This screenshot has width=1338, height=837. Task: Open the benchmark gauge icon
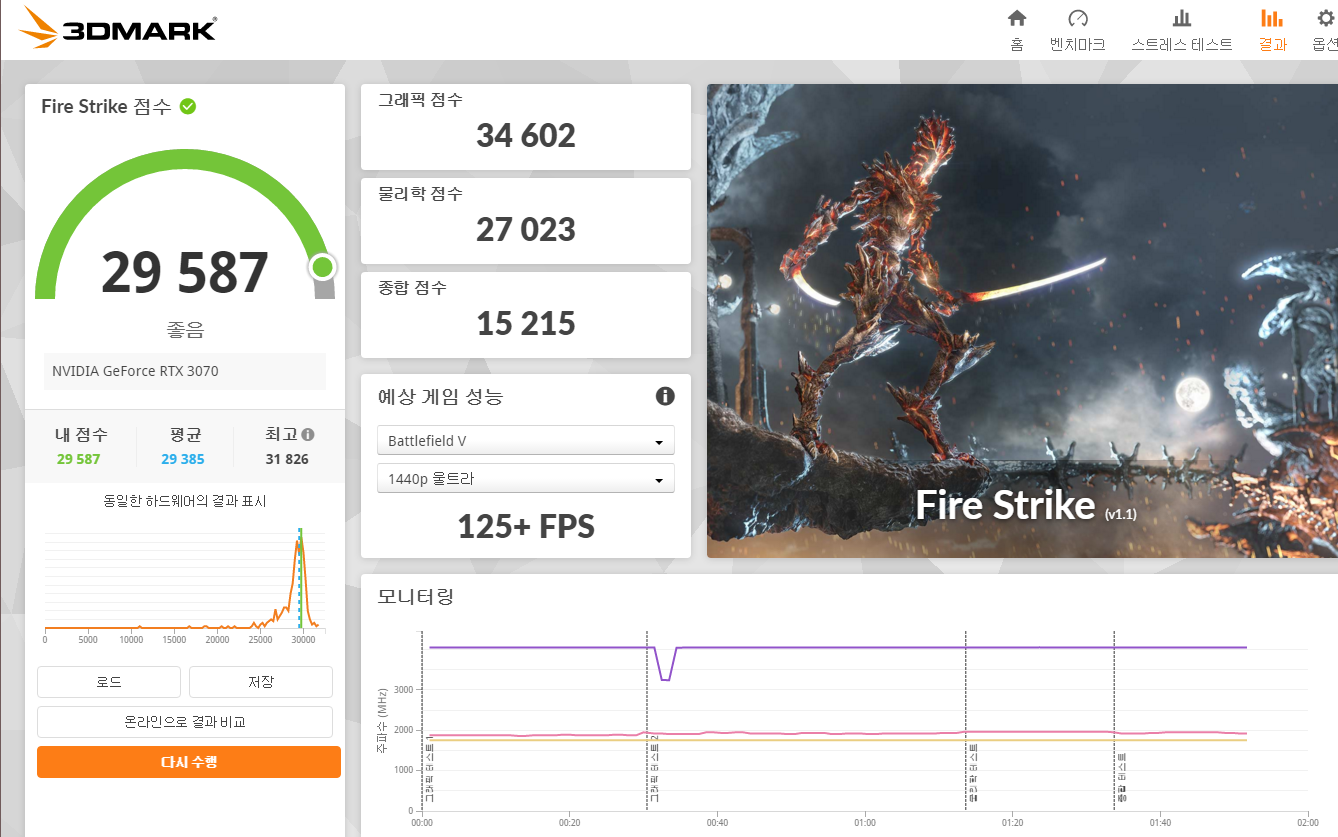click(x=1077, y=18)
